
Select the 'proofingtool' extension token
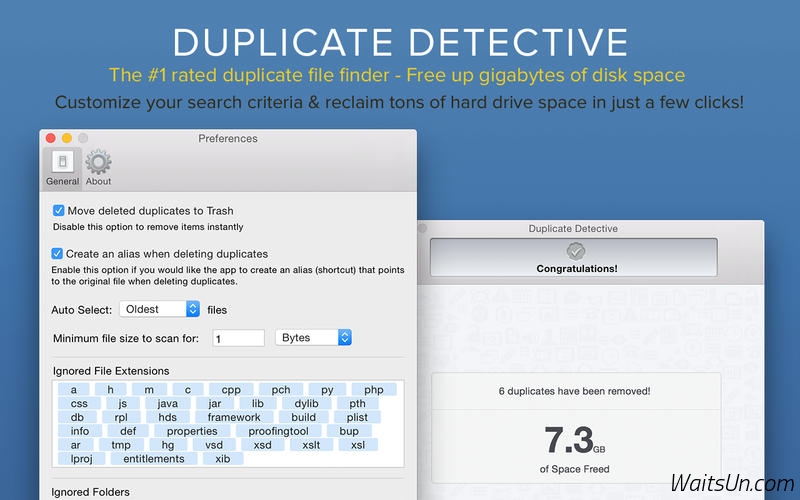pos(278,431)
